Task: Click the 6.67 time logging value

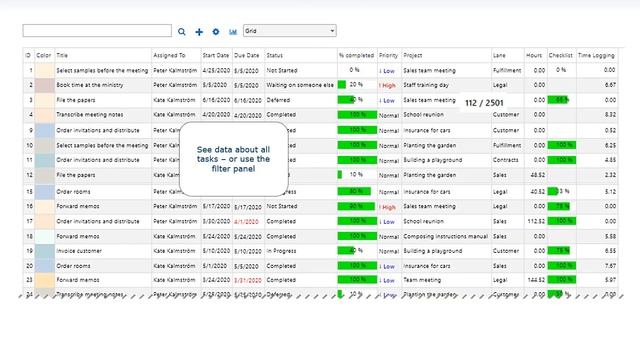Action: pos(610,85)
